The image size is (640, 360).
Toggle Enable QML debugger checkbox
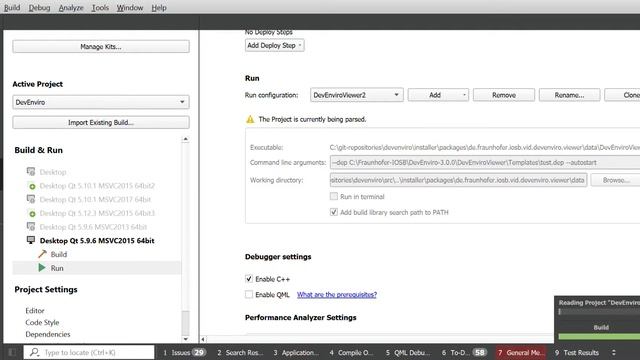click(249, 294)
